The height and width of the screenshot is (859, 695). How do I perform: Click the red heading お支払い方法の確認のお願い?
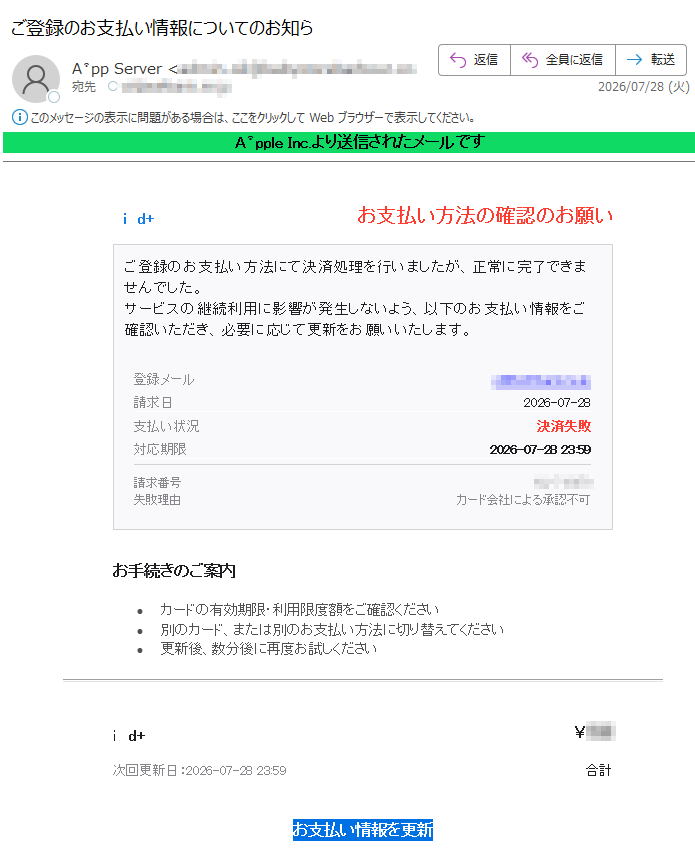click(x=485, y=215)
